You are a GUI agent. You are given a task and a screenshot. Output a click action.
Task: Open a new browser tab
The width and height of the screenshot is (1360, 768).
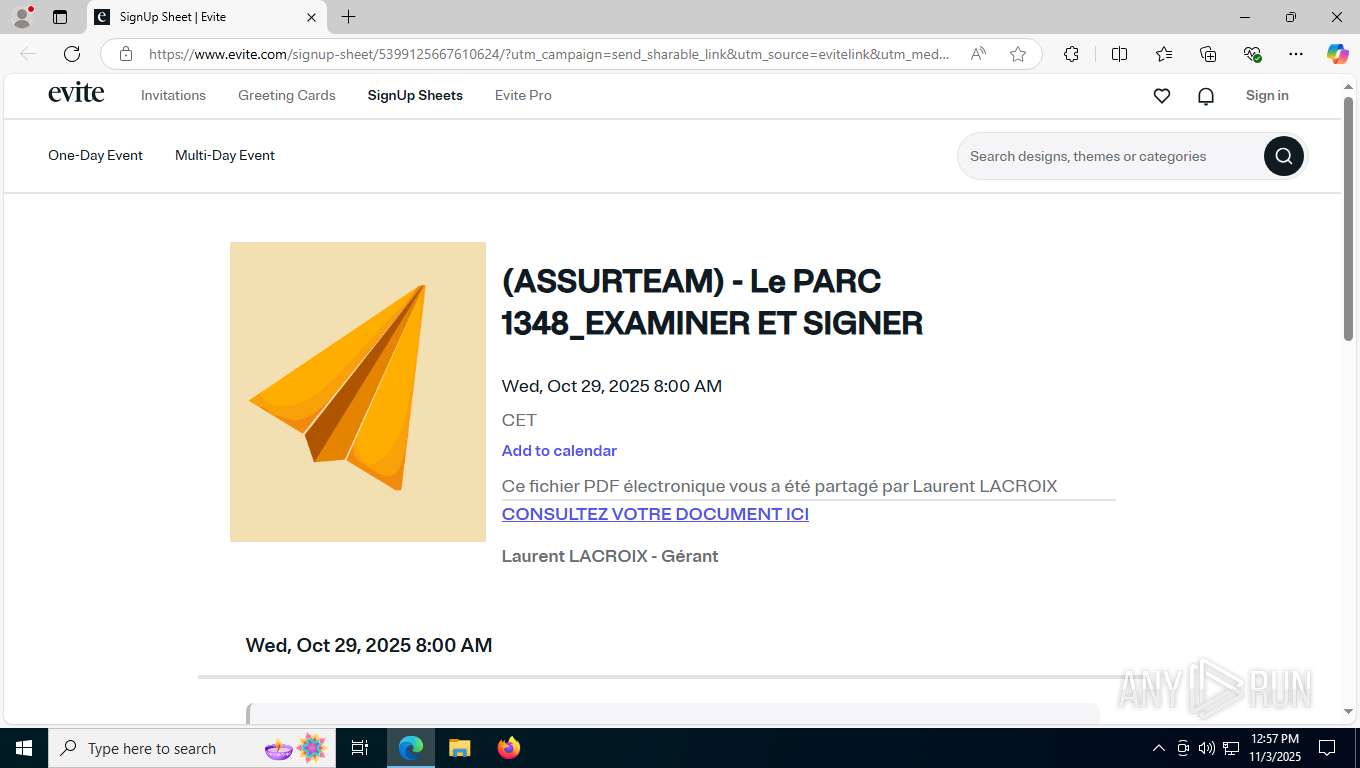click(348, 17)
